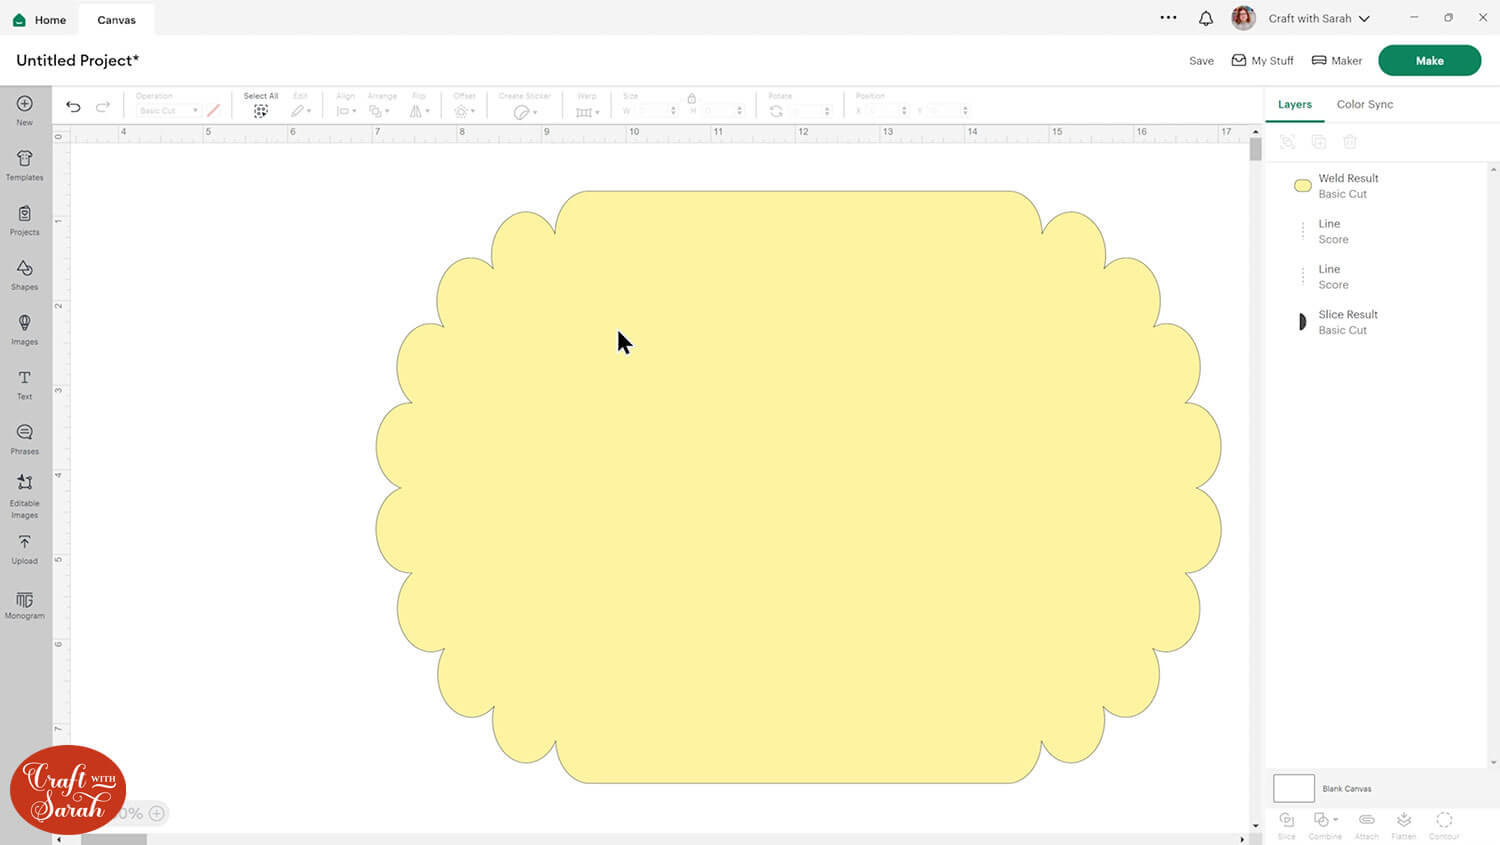Open the Images library
This screenshot has height=845, width=1500.
pyautogui.click(x=25, y=329)
